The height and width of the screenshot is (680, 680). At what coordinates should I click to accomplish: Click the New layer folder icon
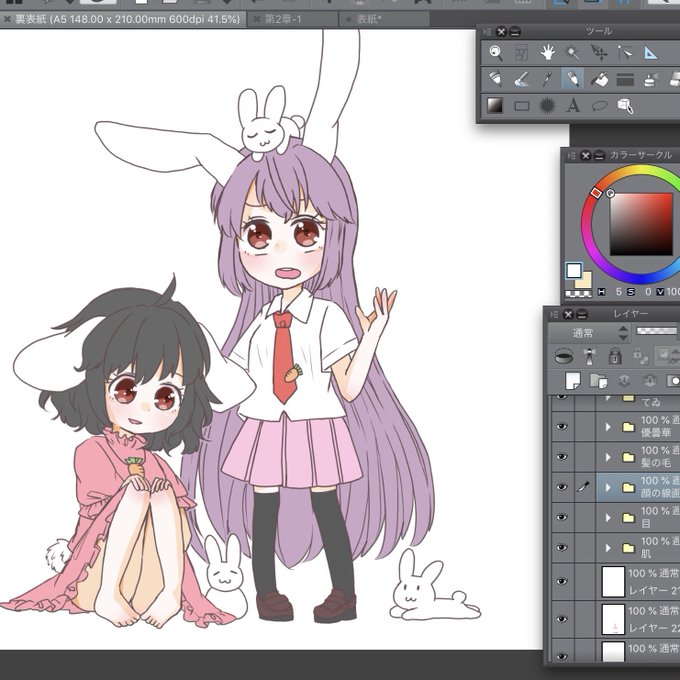point(598,381)
